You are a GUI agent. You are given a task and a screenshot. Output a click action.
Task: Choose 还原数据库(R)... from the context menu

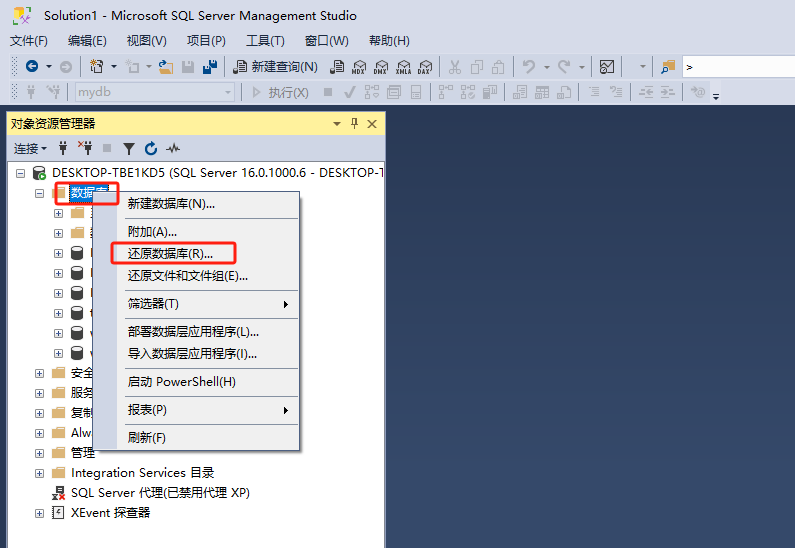coord(170,253)
